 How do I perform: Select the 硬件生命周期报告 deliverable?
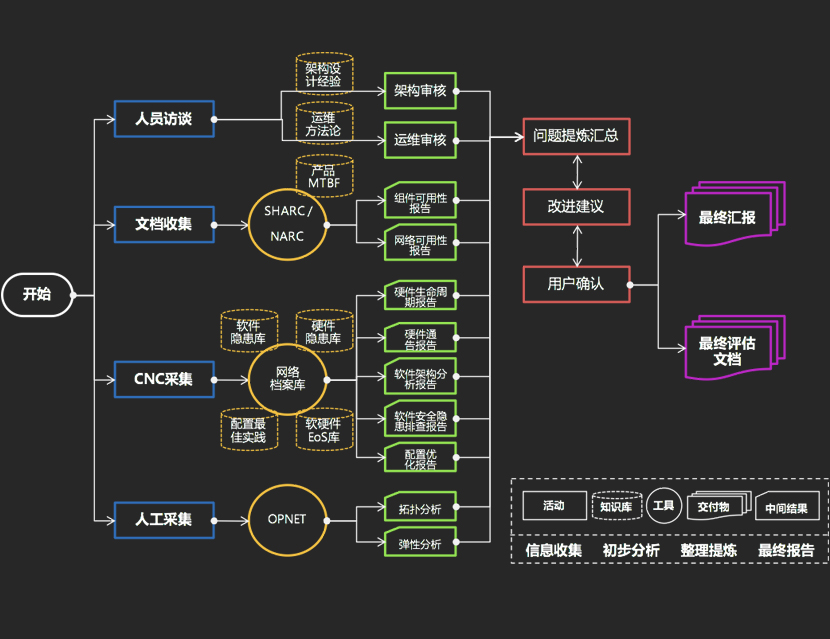point(420,295)
